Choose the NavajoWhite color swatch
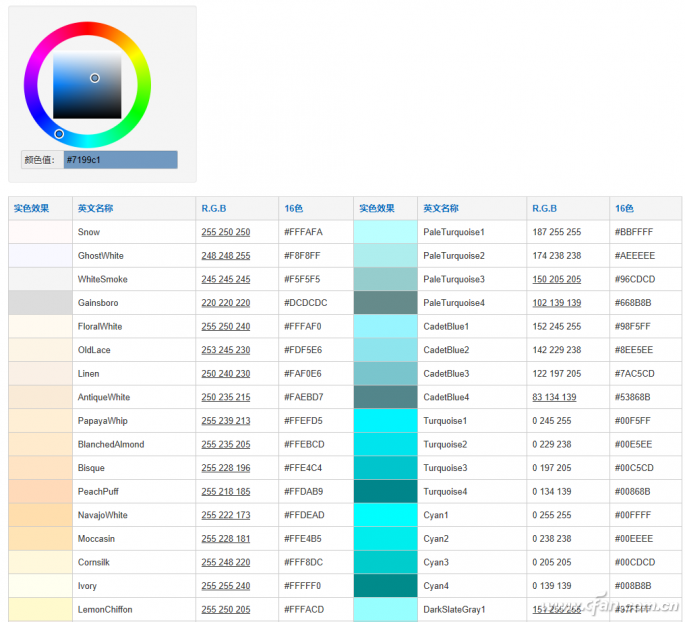This screenshot has height=622, width=685. tap(40, 515)
